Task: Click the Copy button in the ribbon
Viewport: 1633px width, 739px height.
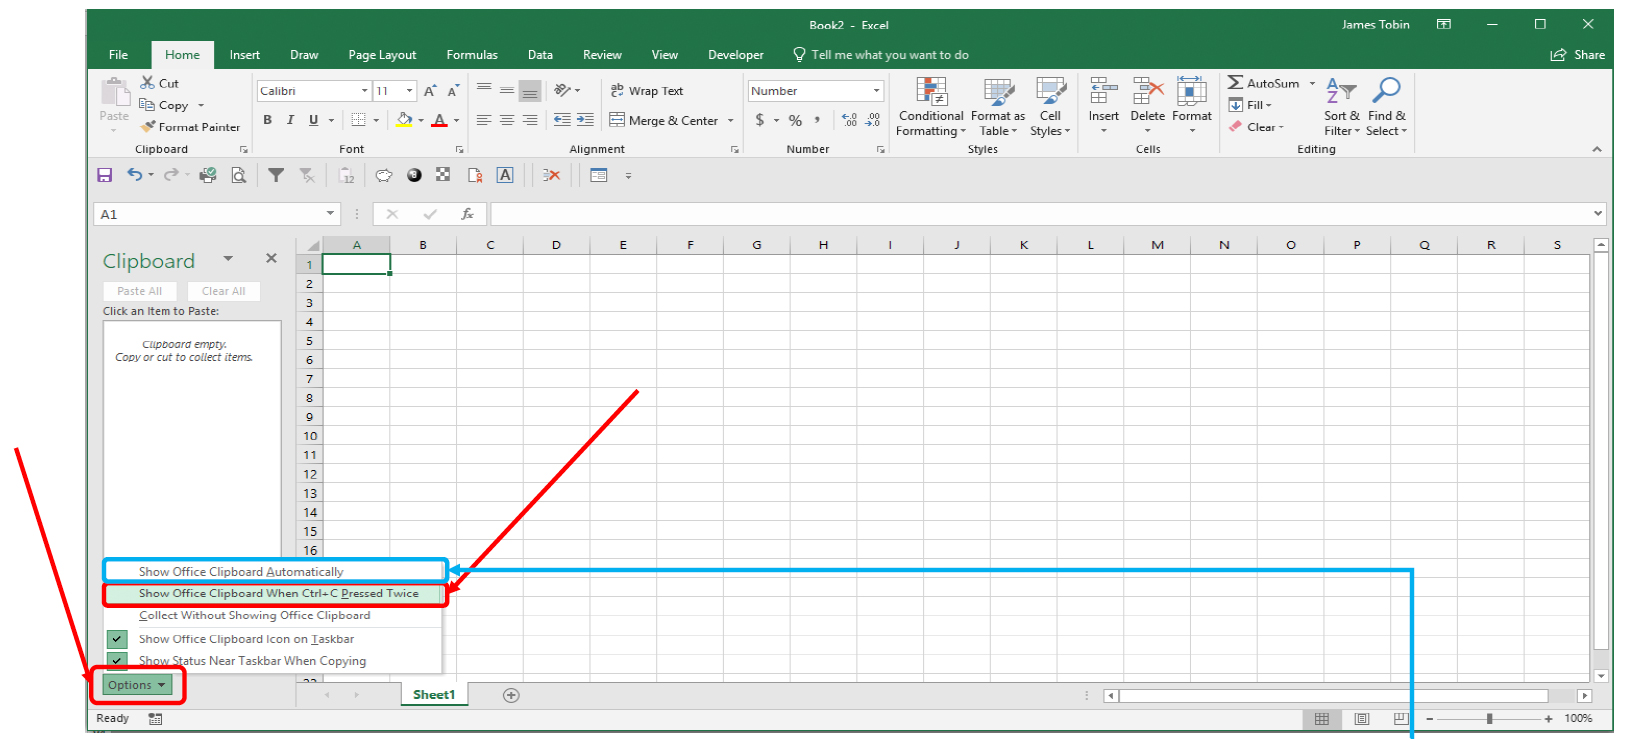Action: [164, 105]
